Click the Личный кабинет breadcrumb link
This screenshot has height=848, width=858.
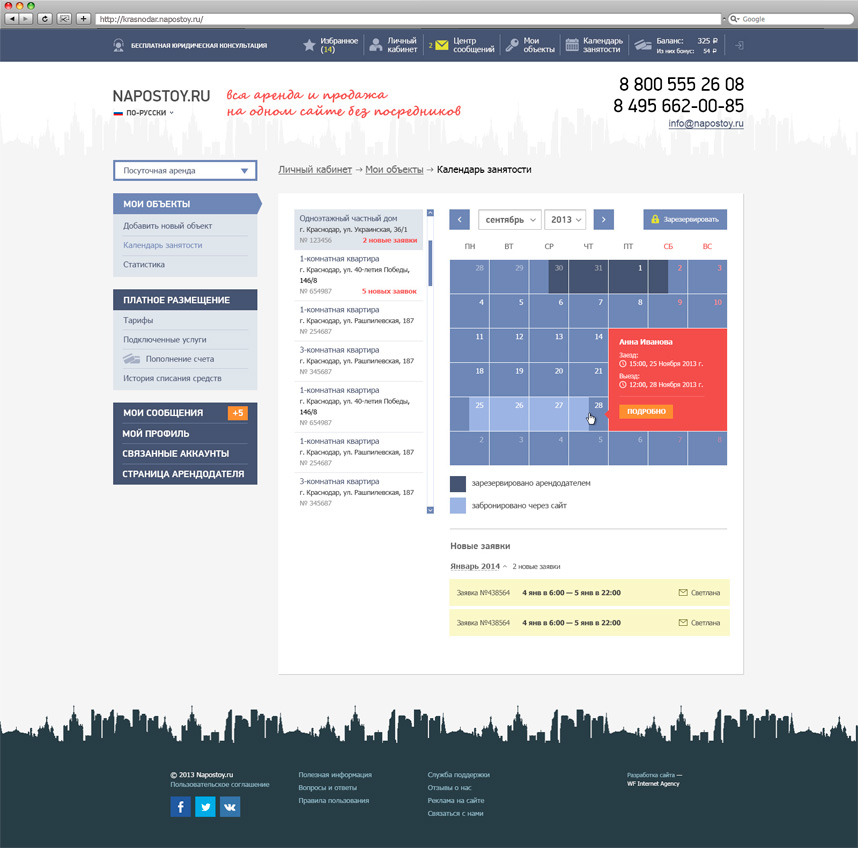click(315, 170)
